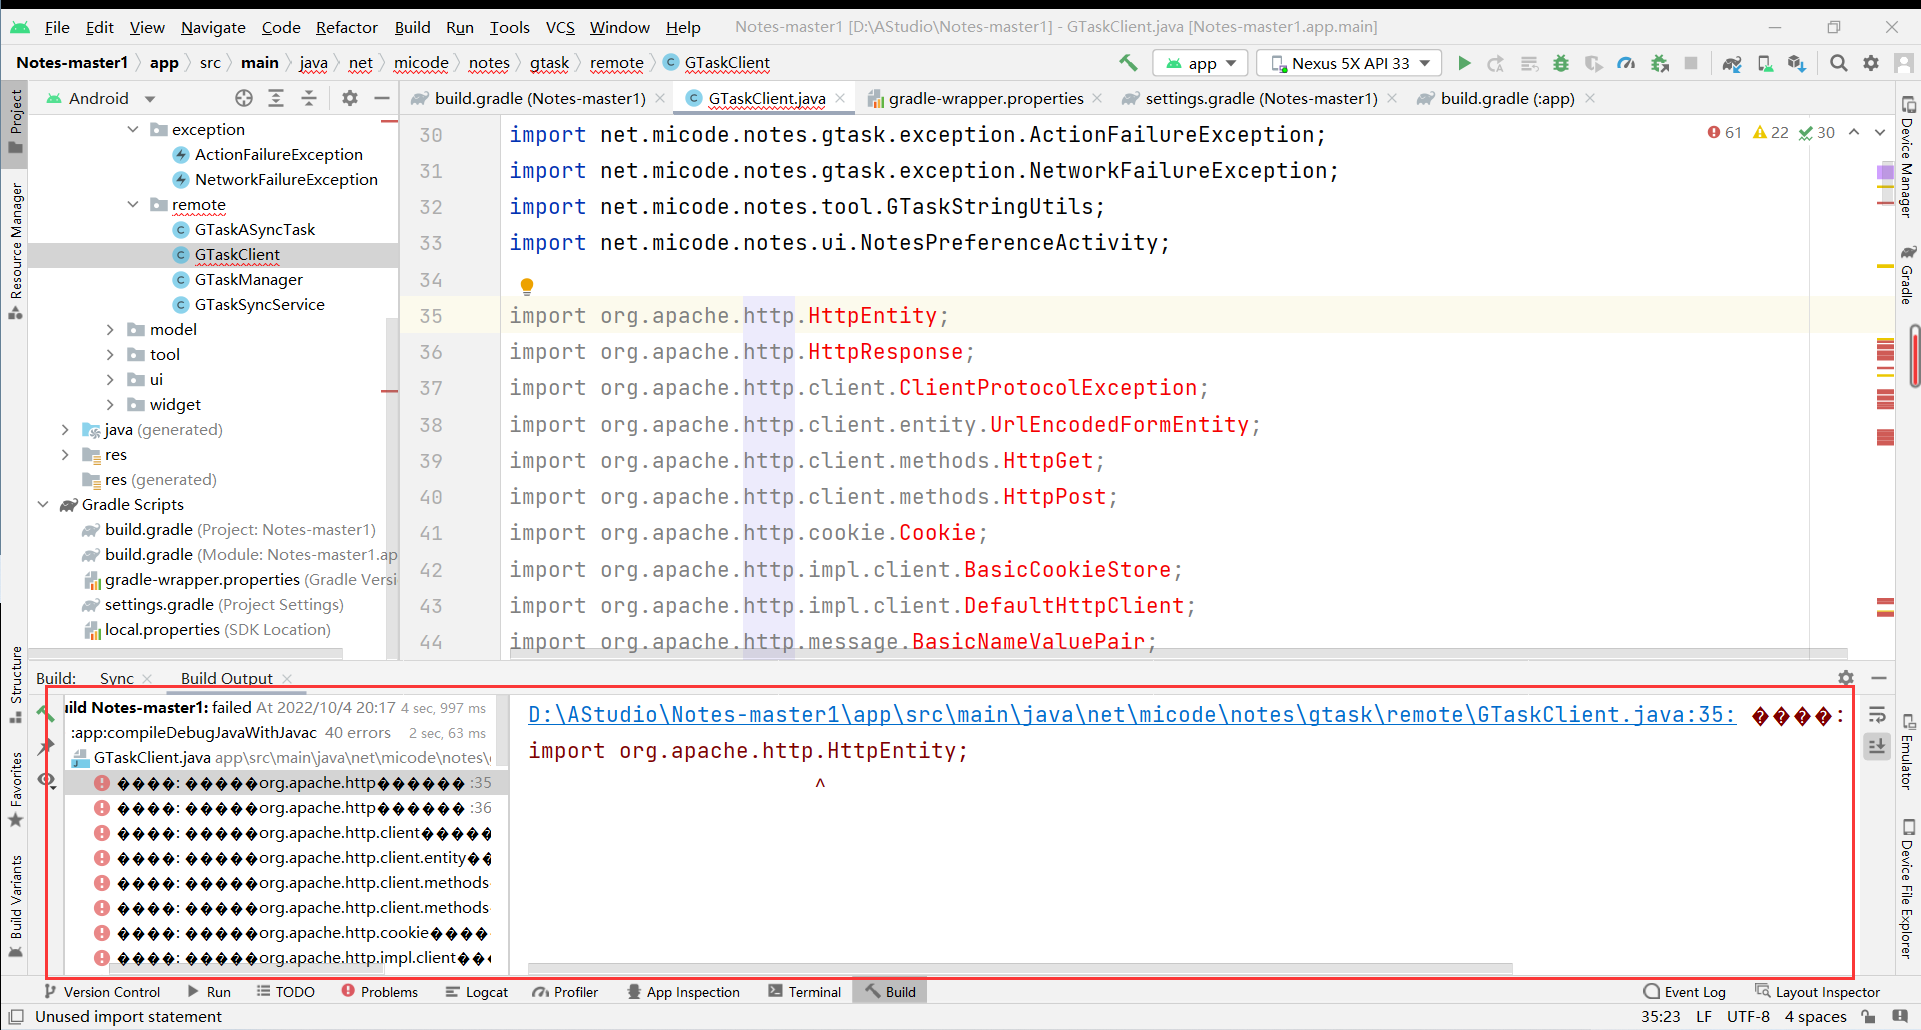Open the app run configuration dropdown

pos(1201,63)
